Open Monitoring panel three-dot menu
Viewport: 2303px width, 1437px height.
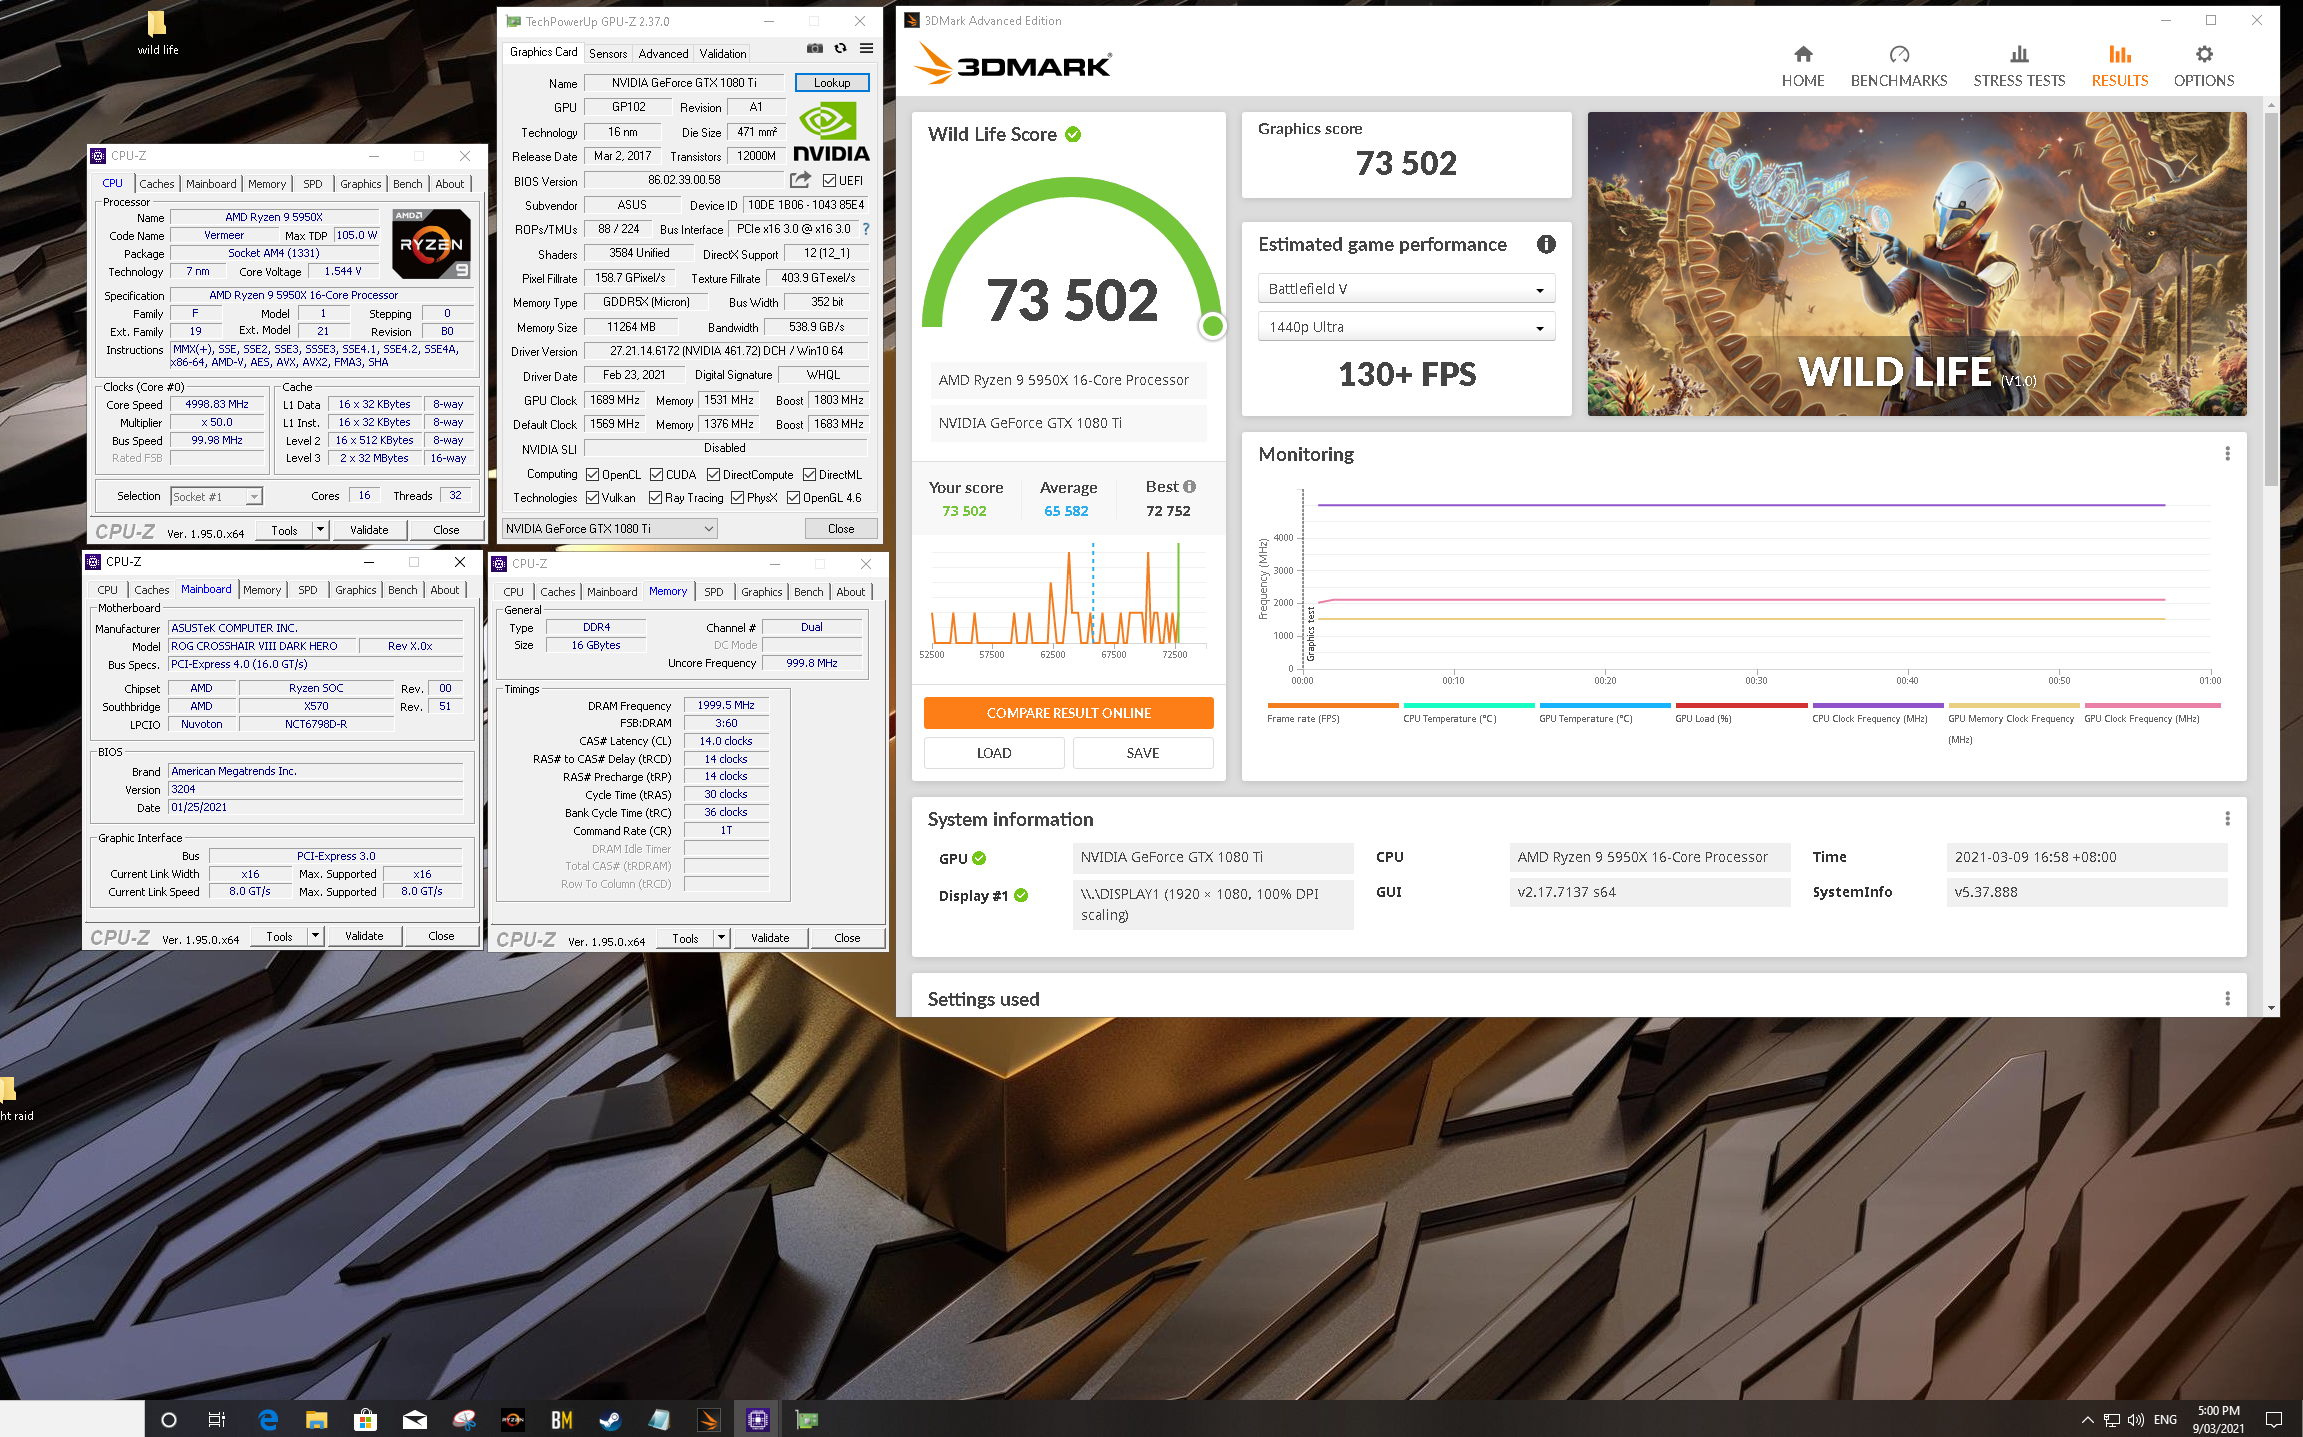tap(2227, 454)
